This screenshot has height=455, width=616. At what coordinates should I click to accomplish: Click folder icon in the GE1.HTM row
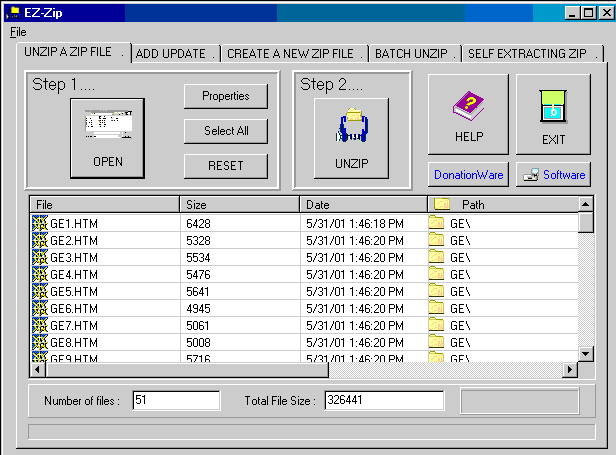tap(436, 222)
